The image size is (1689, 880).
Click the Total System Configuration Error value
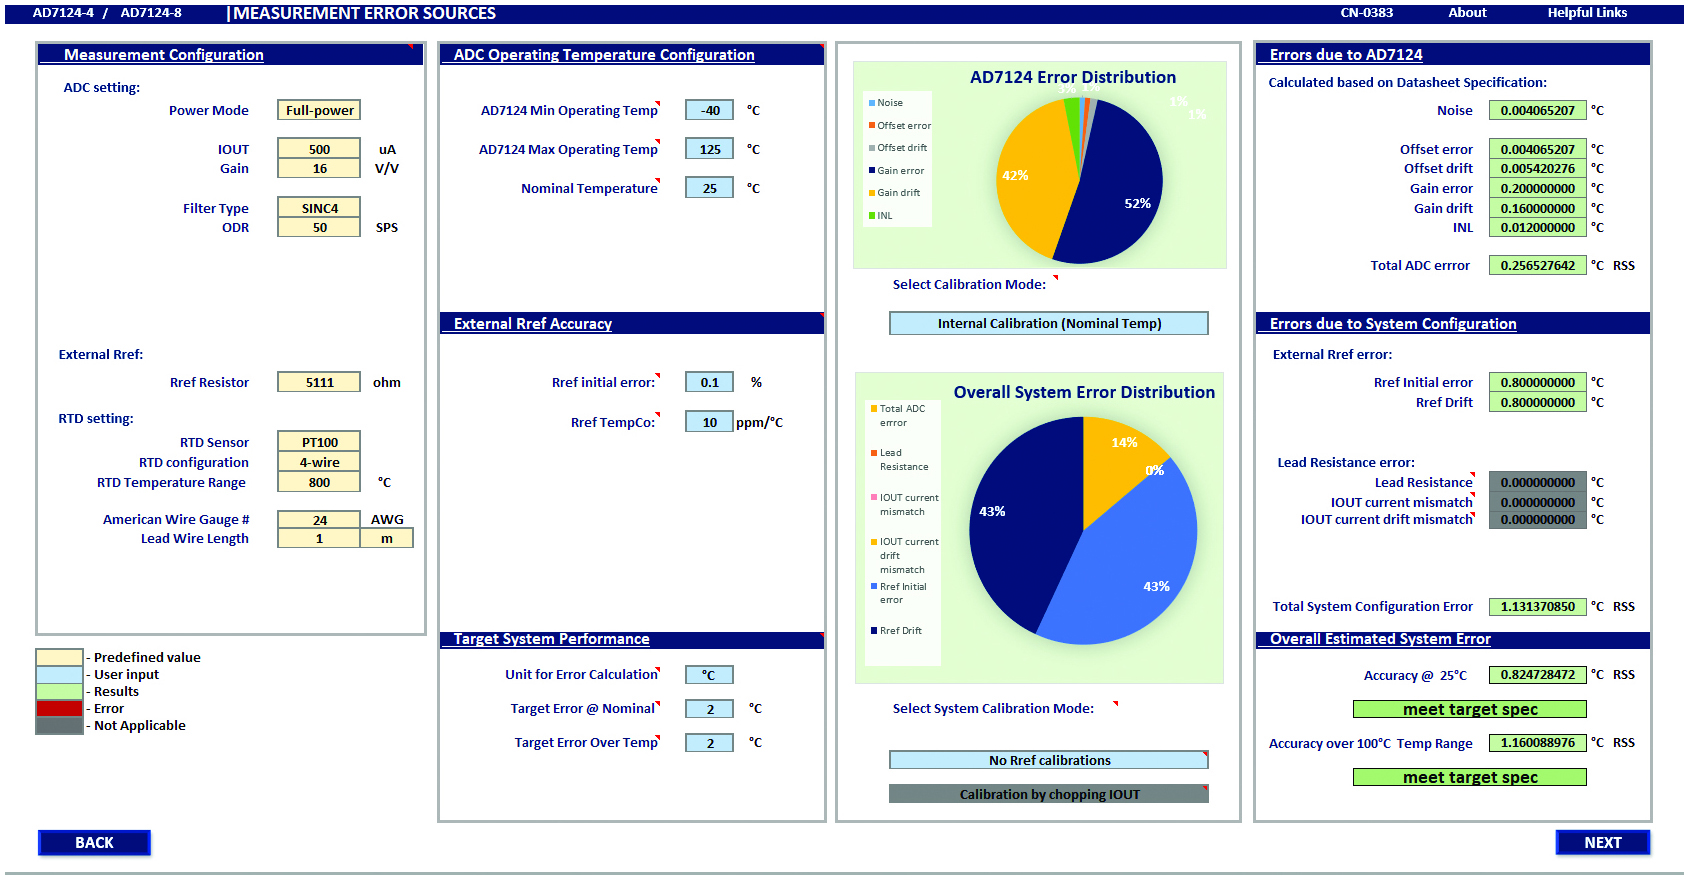point(1538,606)
